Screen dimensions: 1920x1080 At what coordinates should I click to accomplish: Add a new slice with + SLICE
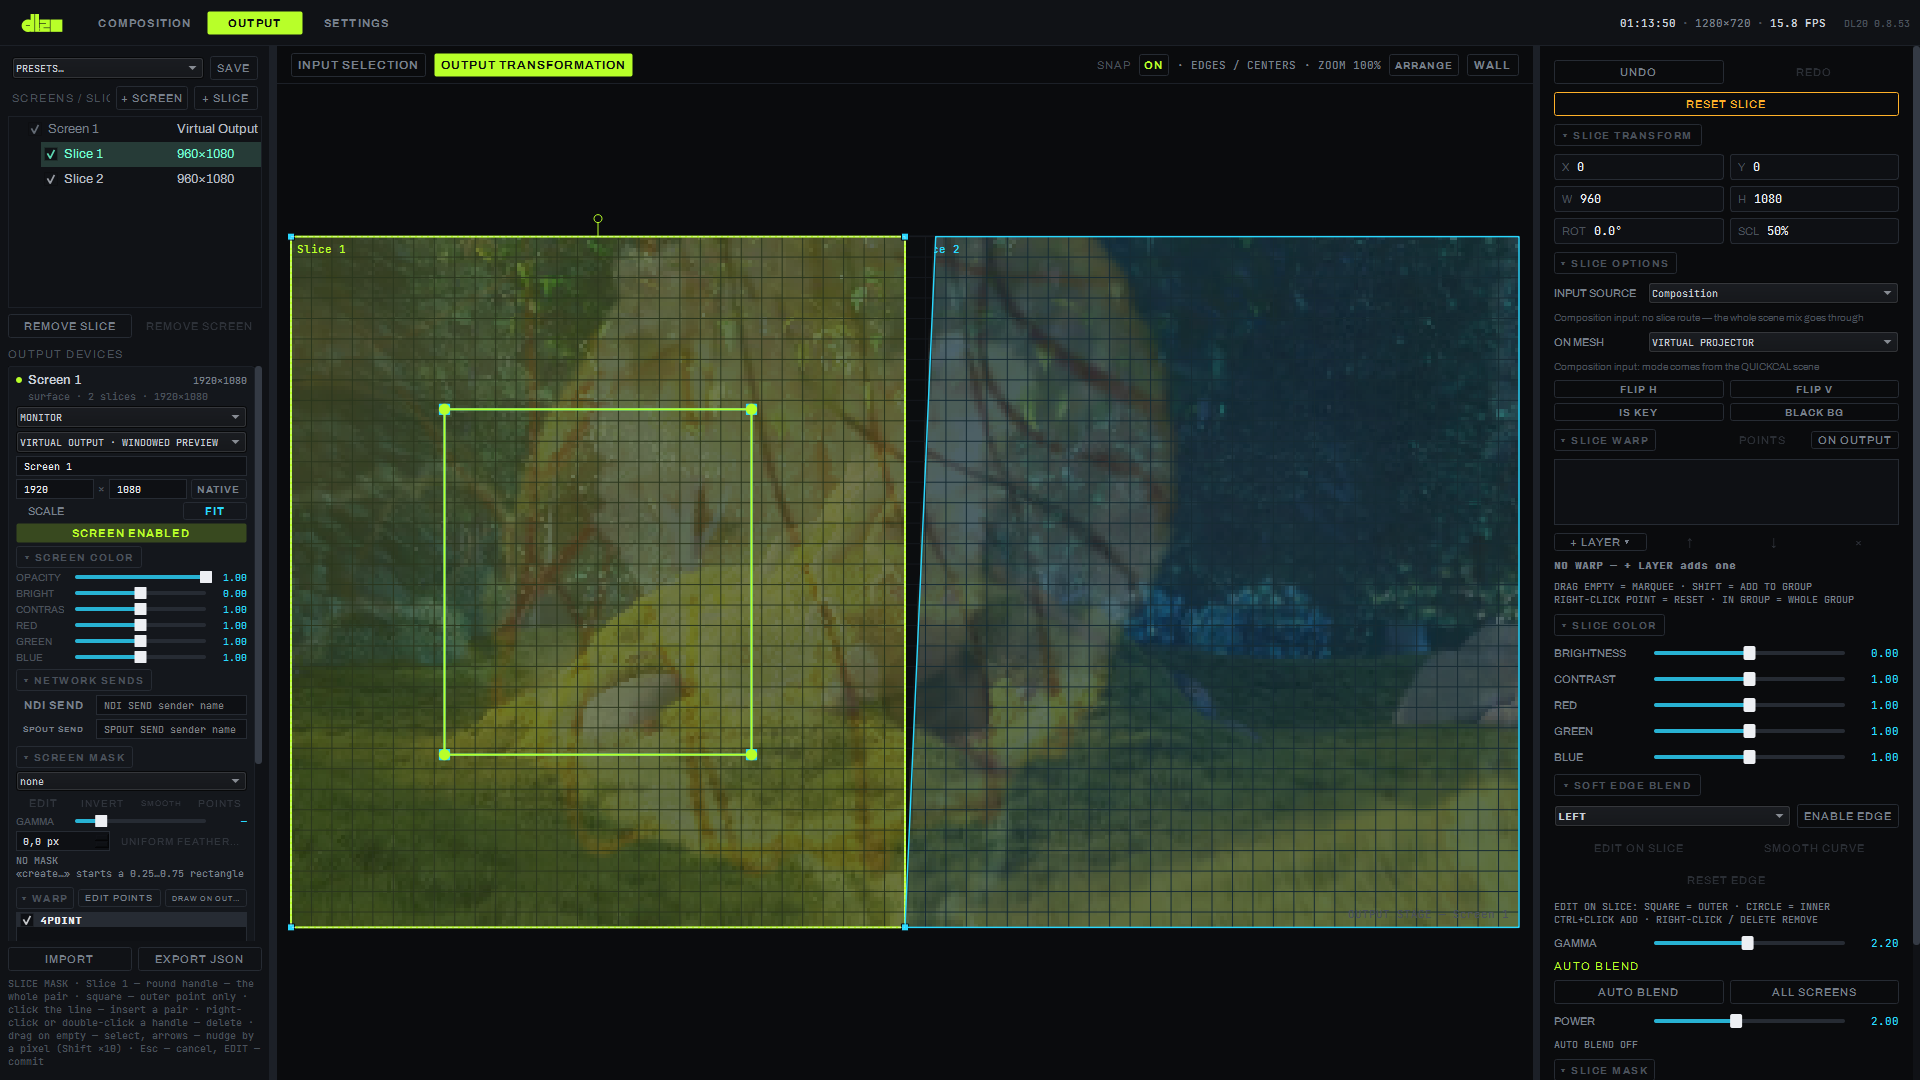pos(226,98)
